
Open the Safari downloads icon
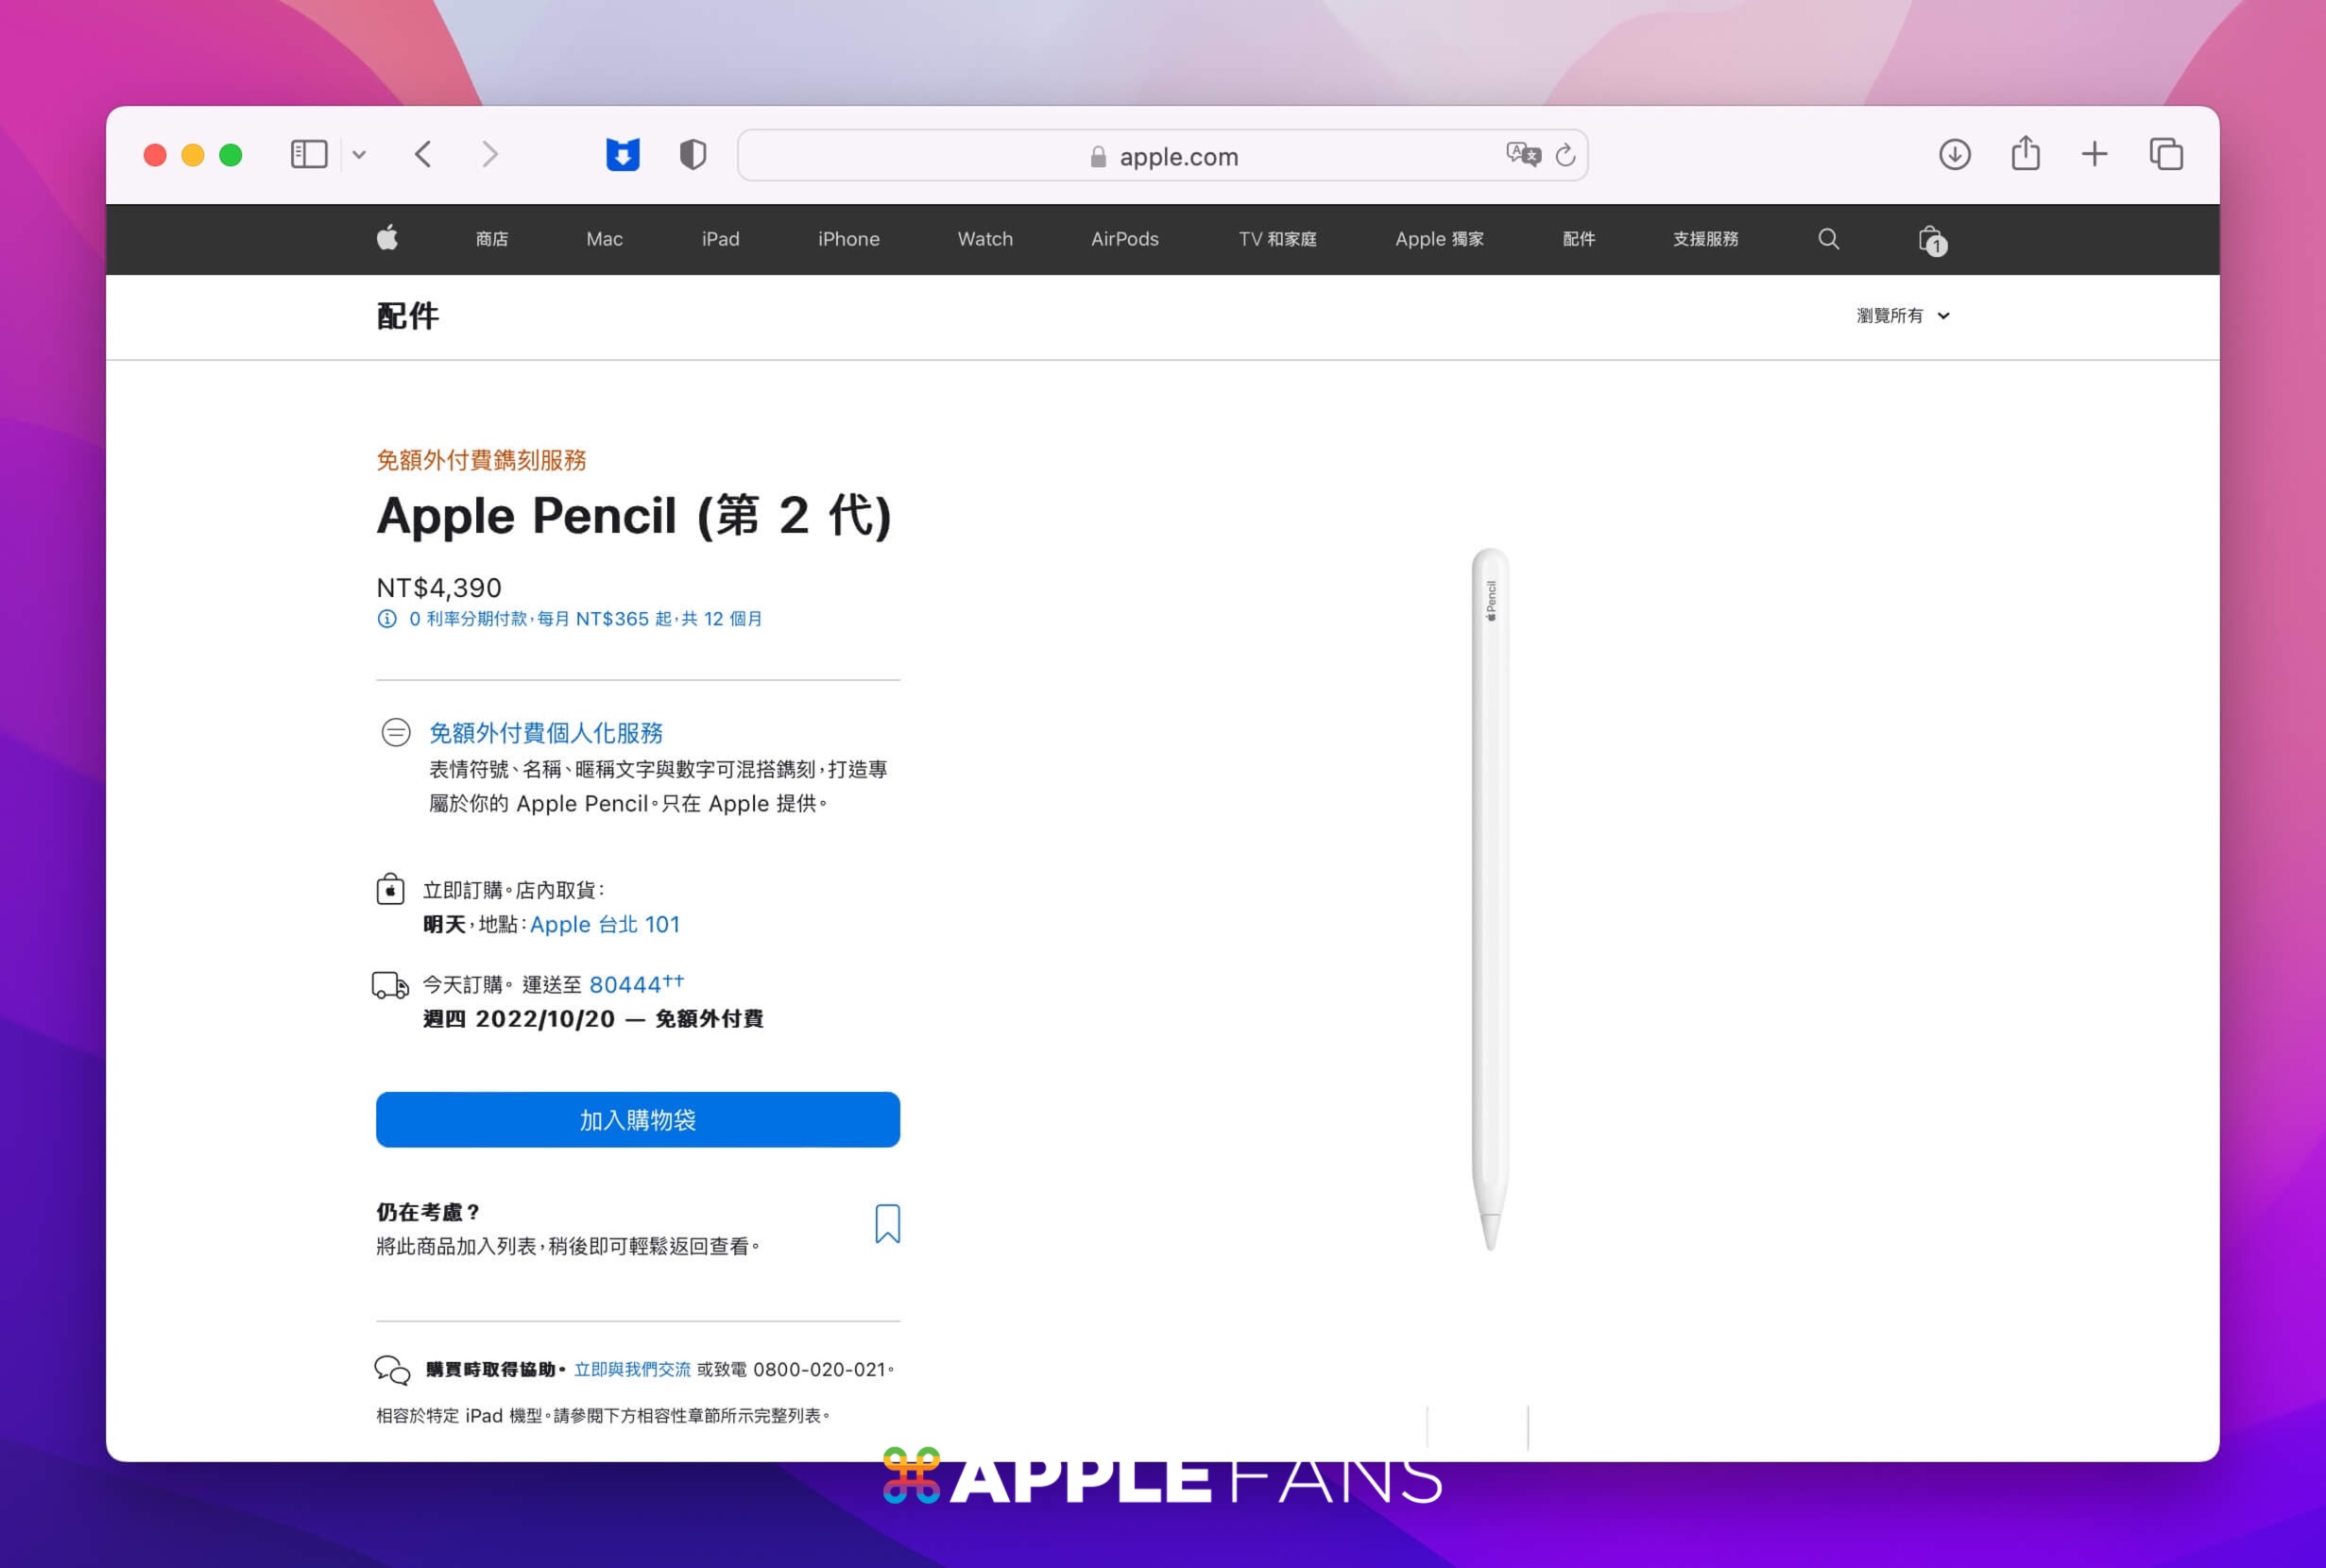point(1953,154)
